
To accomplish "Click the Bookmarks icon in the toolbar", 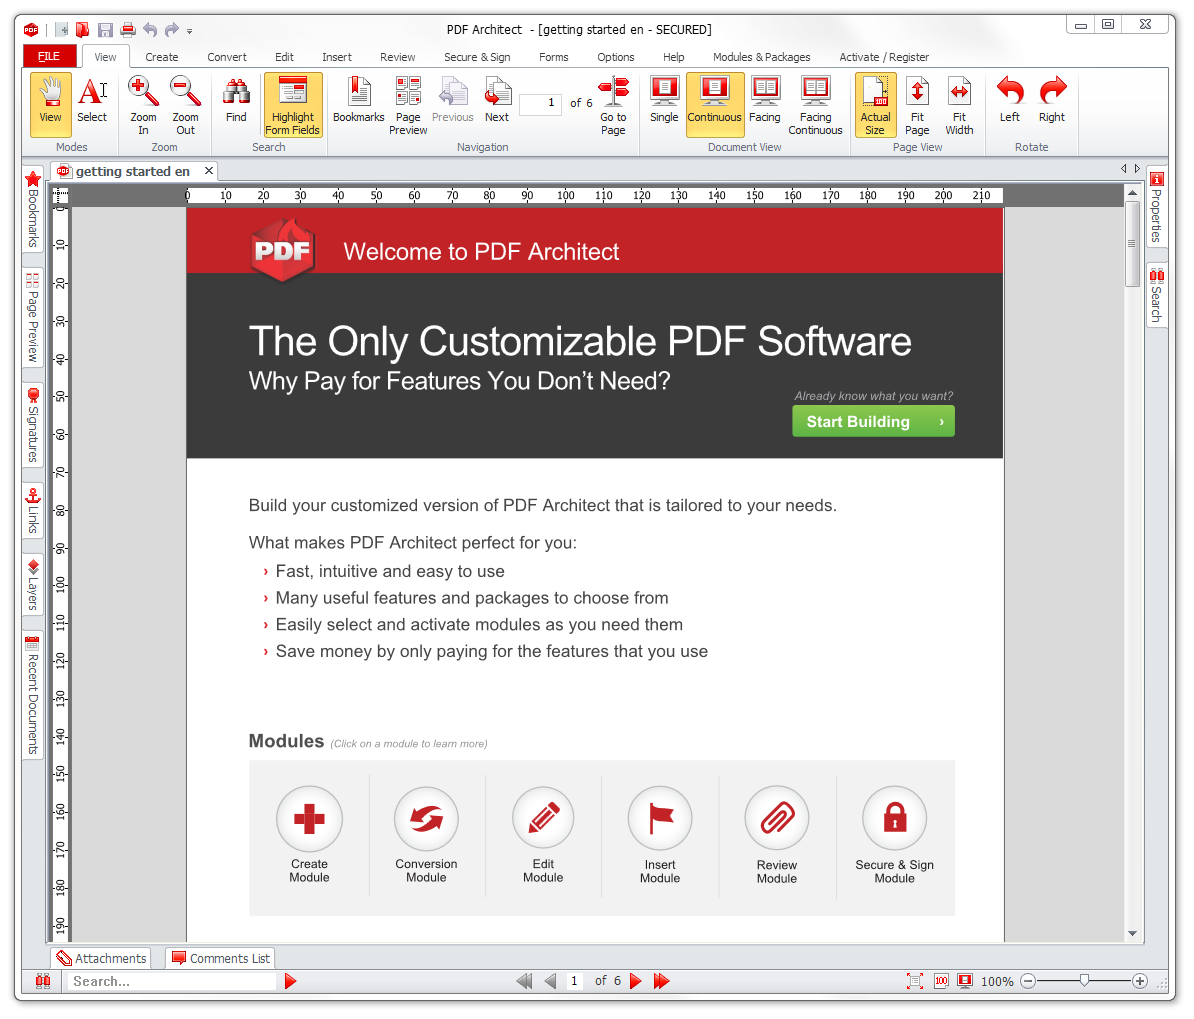I will [x=357, y=104].
